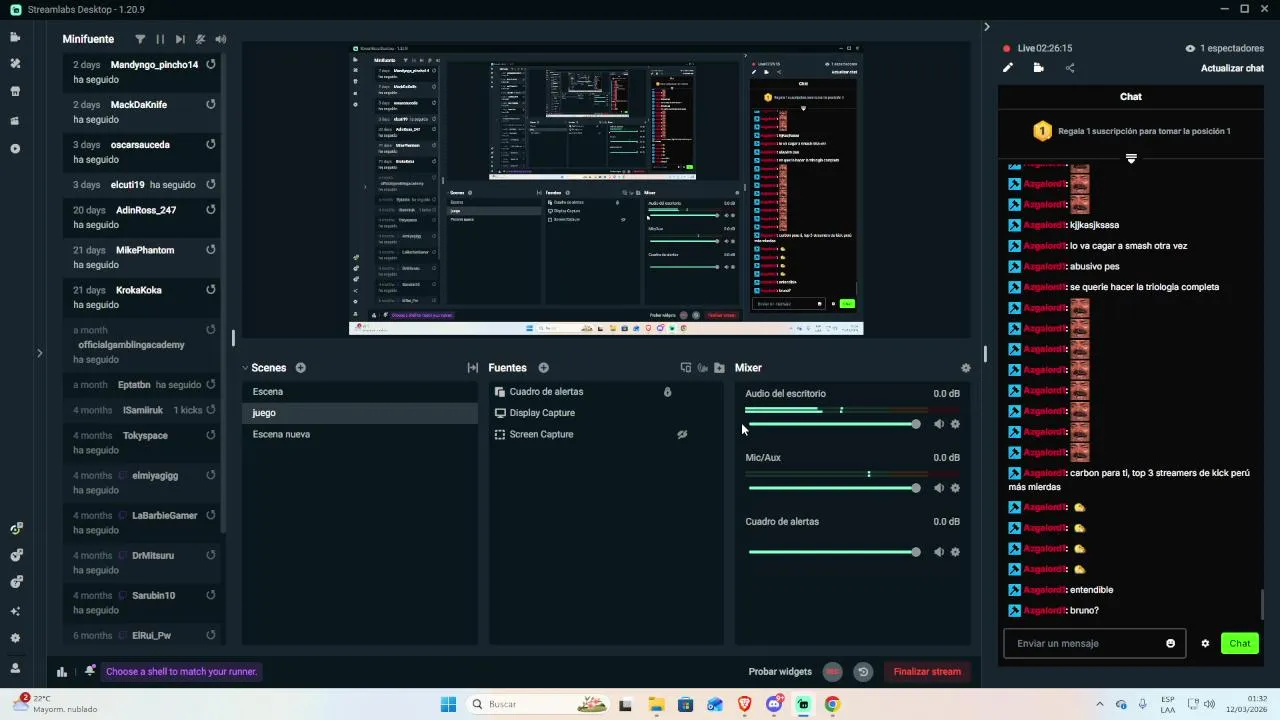Open the App Store icon in left sidebar
Image resolution: width=1280 pixels, height=720 pixels.
(x=15, y=91)
